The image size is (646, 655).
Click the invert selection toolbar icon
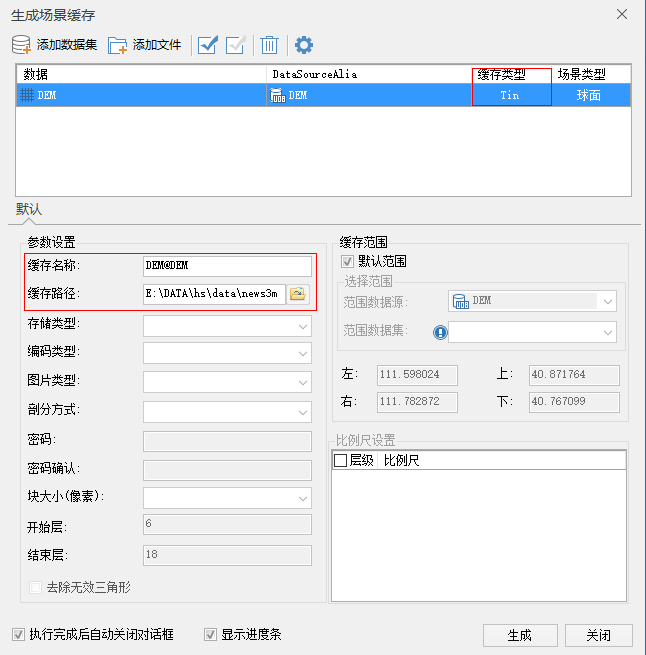pyautogui.click(x=236, y=45)
